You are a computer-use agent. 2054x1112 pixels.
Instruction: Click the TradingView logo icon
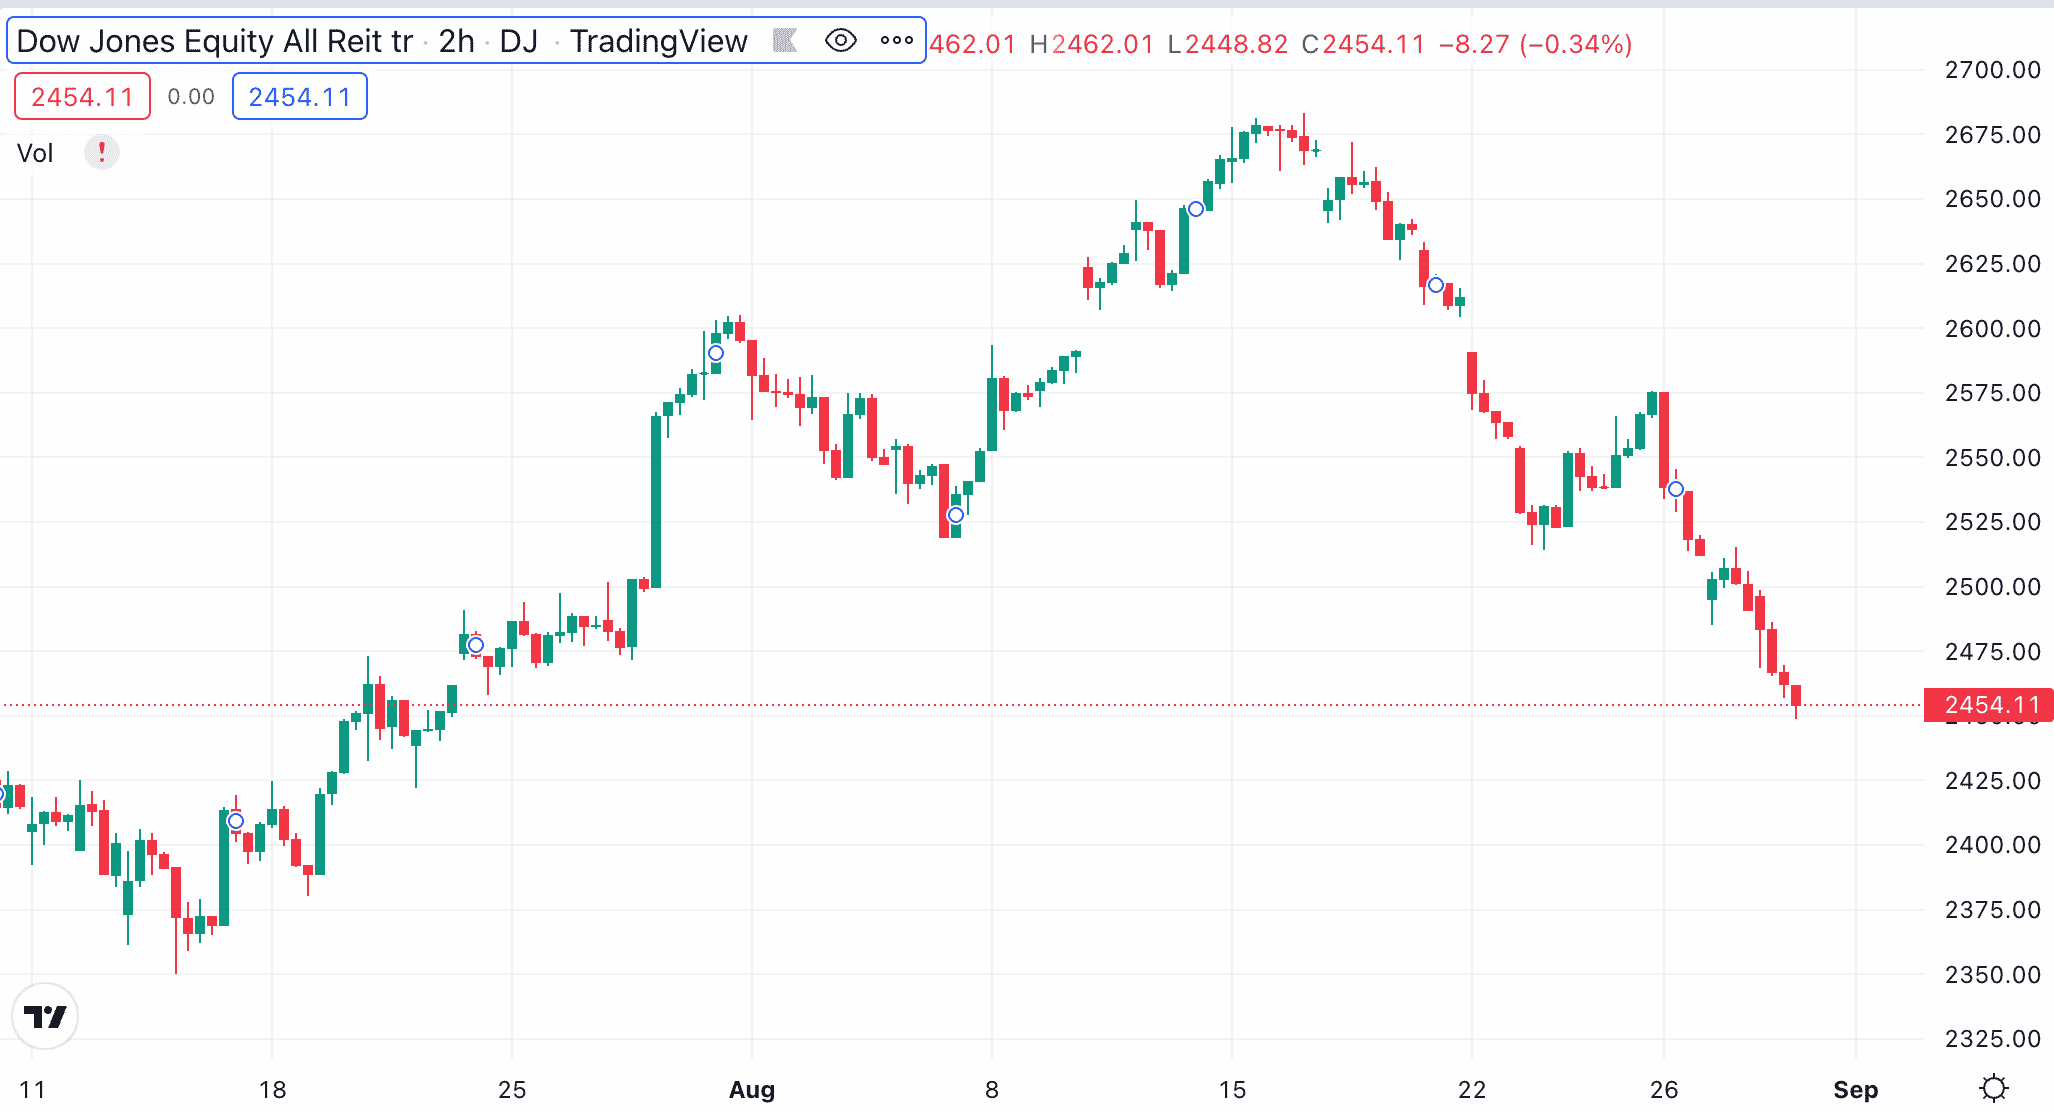point(45,1016)
